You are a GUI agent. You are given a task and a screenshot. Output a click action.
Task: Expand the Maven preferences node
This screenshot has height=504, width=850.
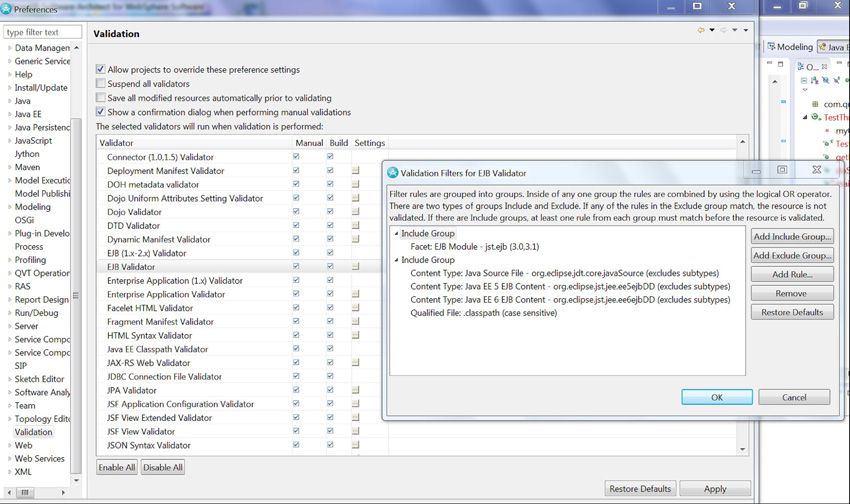(9, 167)
